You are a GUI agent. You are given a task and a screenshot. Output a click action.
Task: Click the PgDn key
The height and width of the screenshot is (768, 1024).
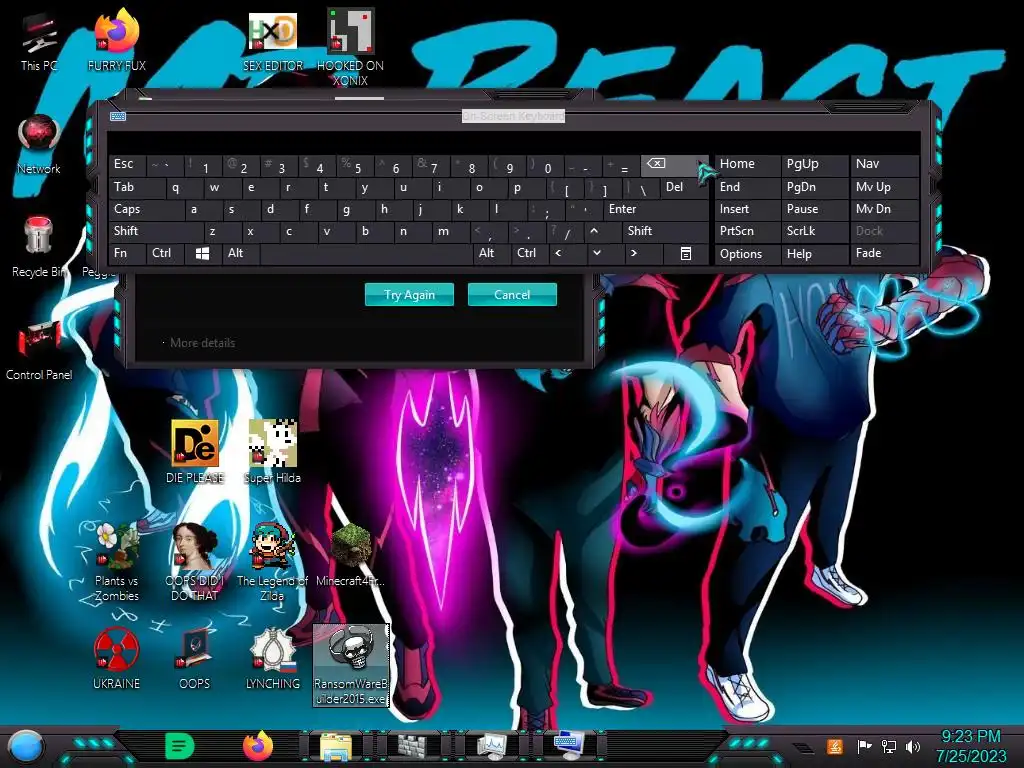[814, 187]
